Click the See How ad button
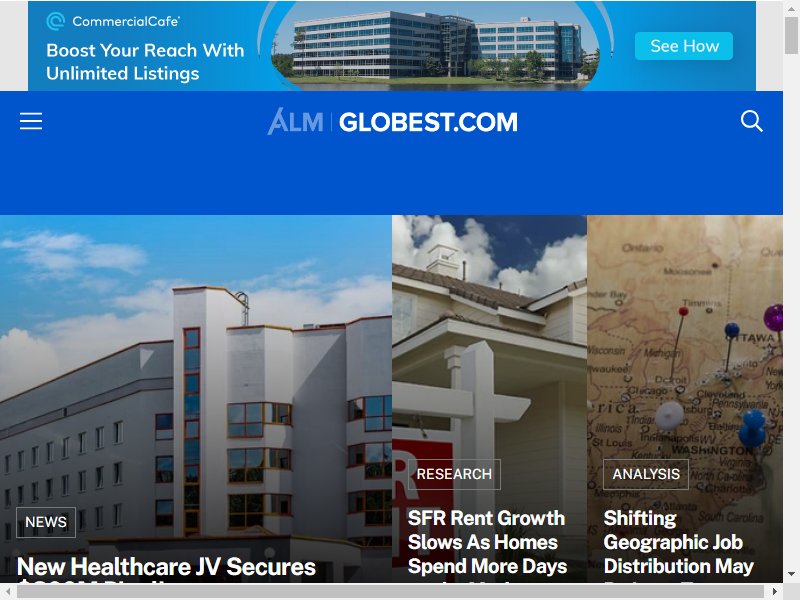This screenshot has height=600, width=800. pyautogui.click(x=684, y=46)
